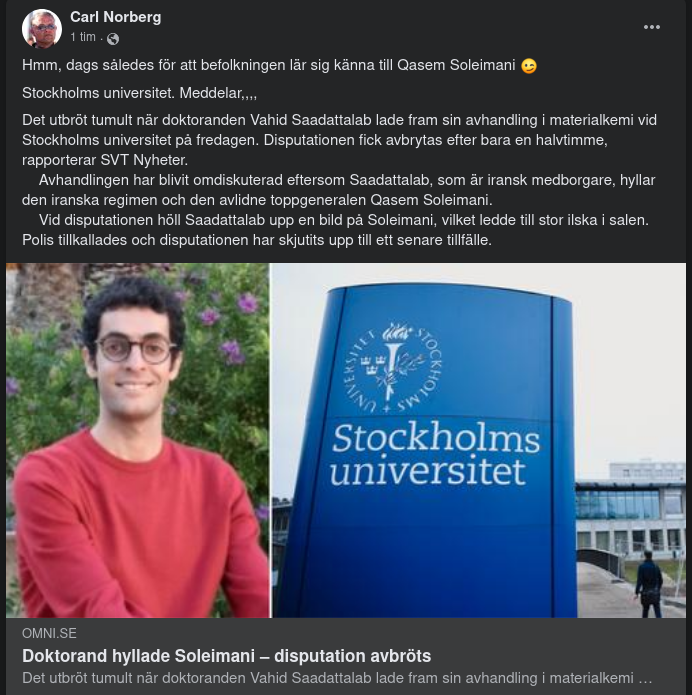Viewport: 692px width, 695px height.
Task: Click the paragraph starting "Det utbröt tumult"
Action: (x=340, y=139)
